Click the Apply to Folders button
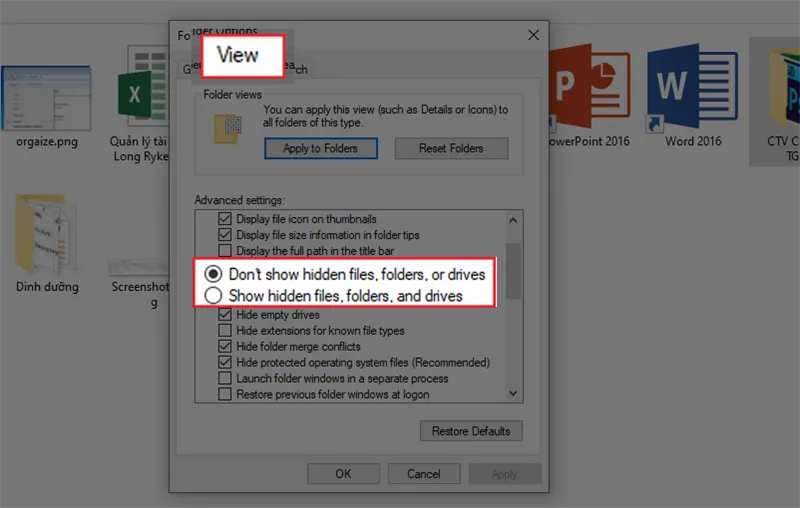This screenshot has height=508, width=800. 320,148
